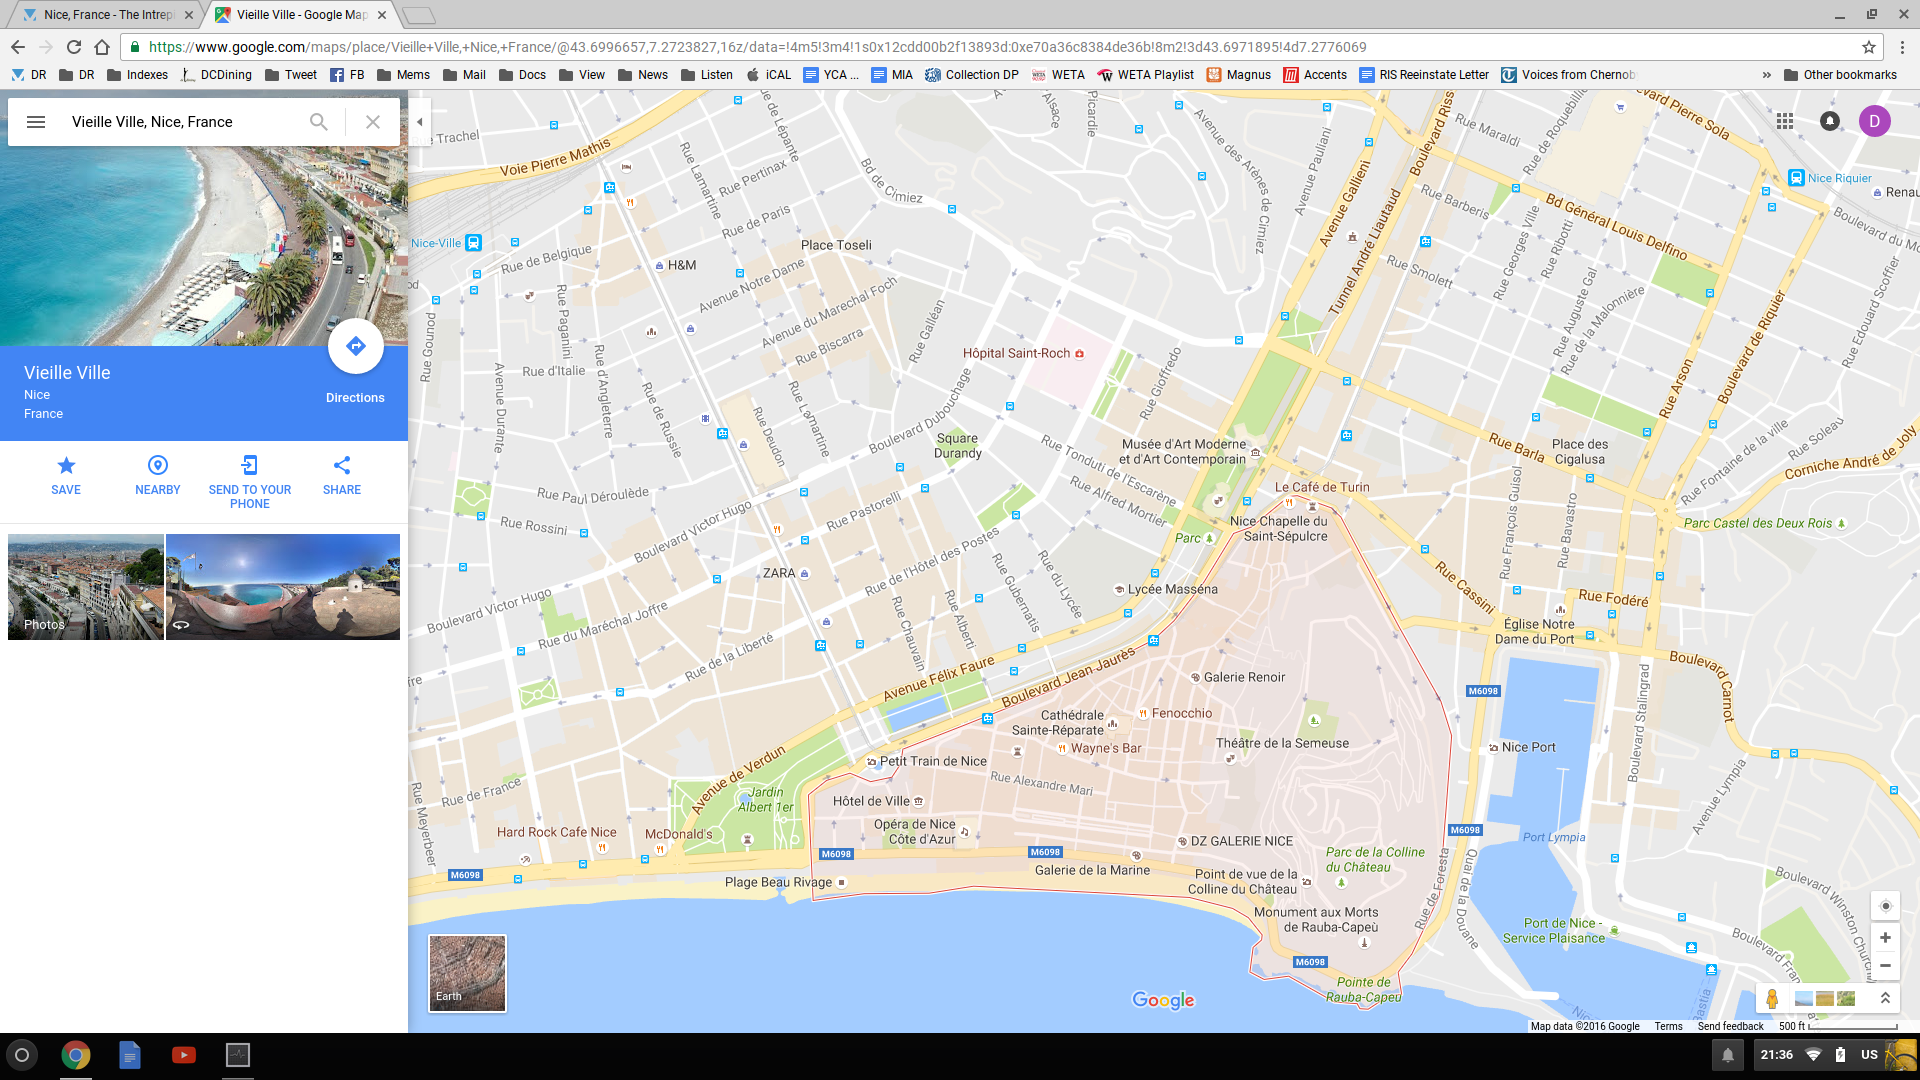Open YouTube from the shelf

pos(184,1055)
